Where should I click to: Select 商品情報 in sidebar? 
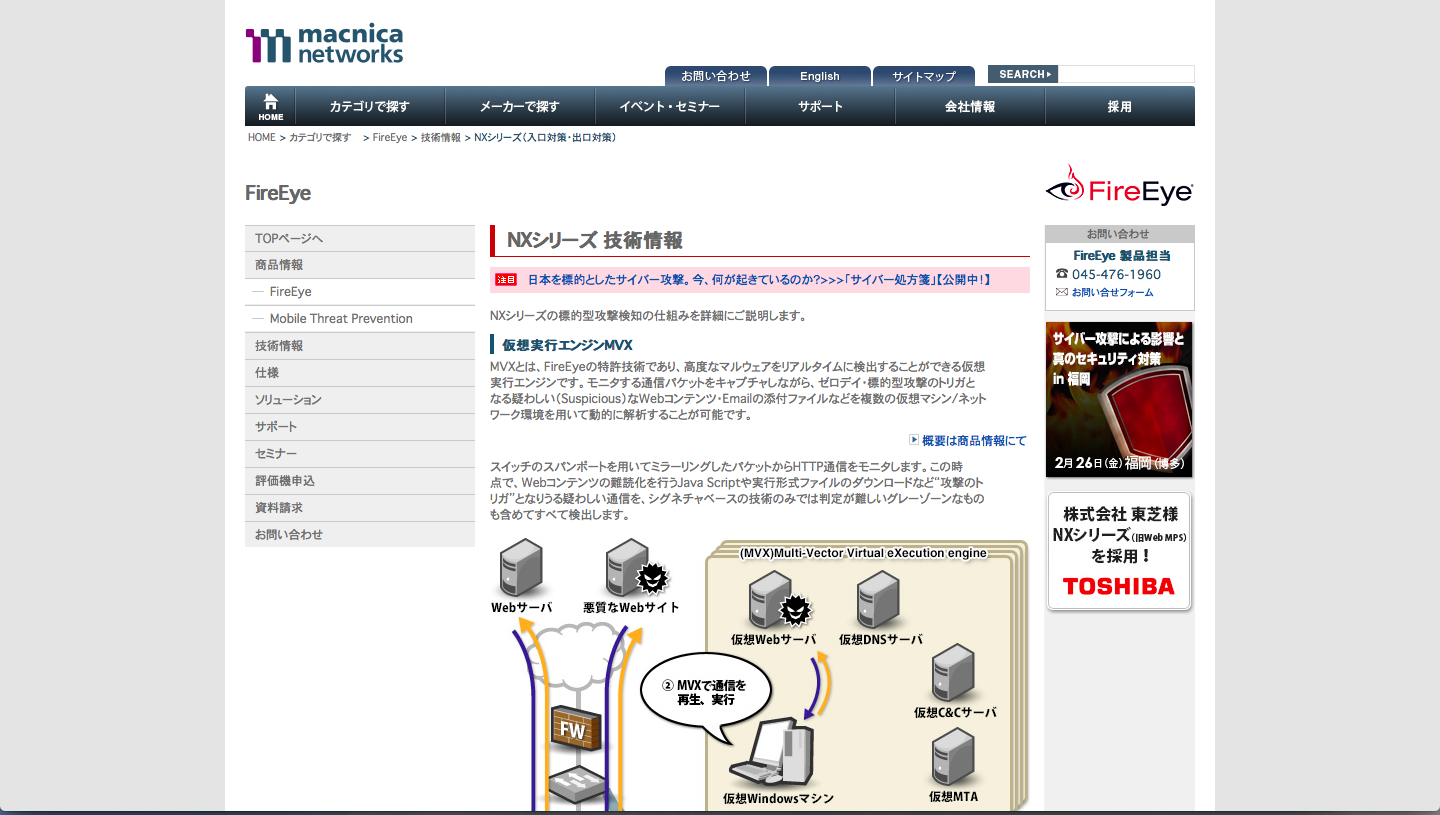point(360,265)
